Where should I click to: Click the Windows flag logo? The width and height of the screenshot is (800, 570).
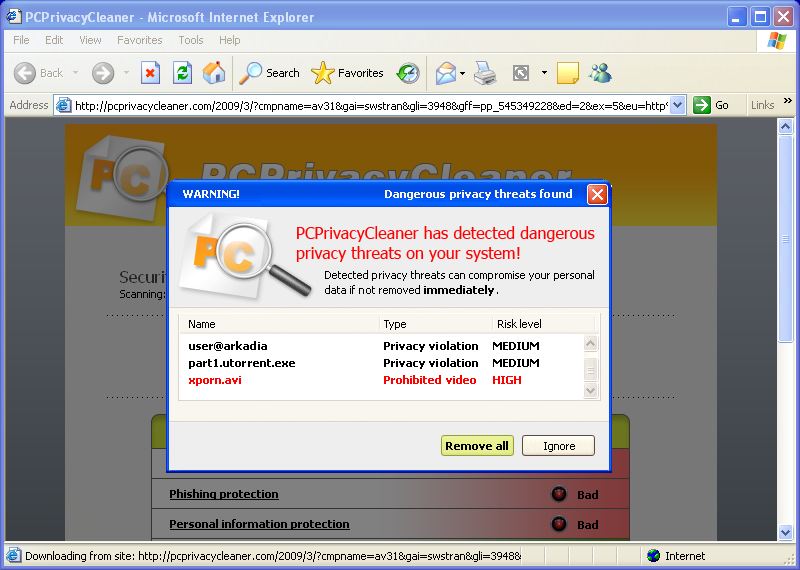[777, 41]
